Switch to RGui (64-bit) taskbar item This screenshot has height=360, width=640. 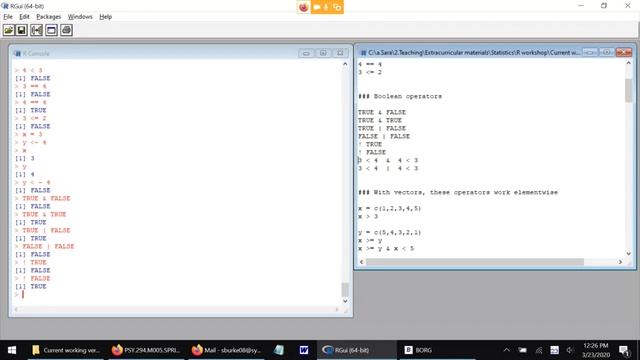pos(356,350)
